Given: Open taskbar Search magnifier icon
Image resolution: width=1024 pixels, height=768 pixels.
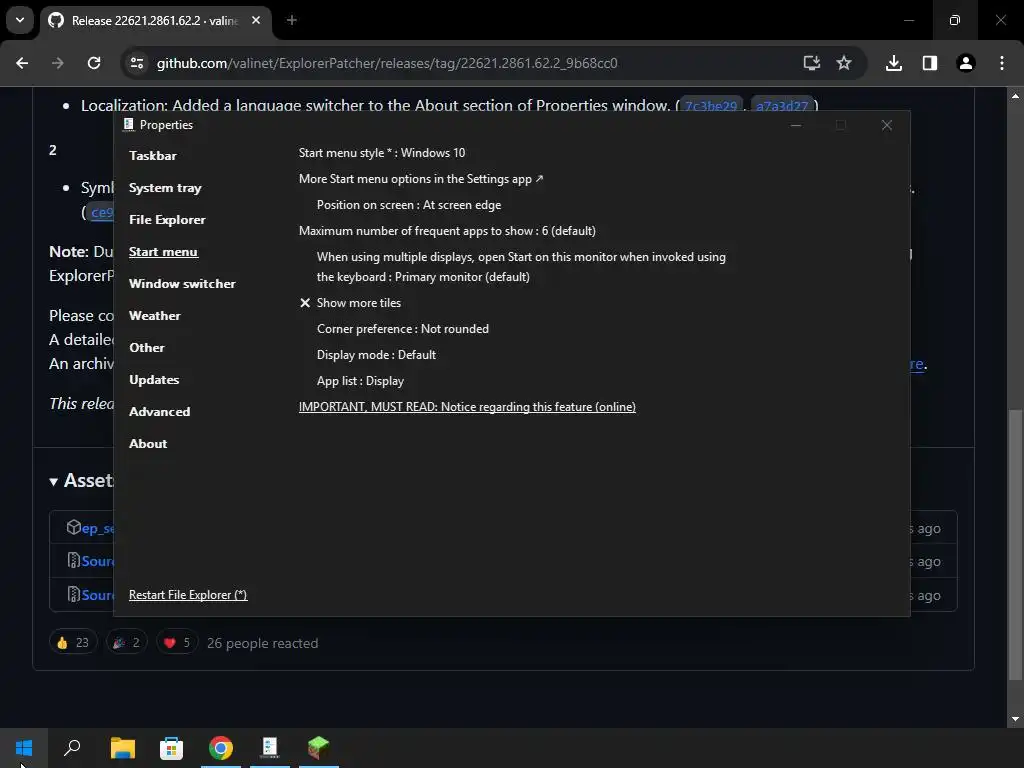Looking at the screenshot, I should pyautogui.click(x=72, y=748).
